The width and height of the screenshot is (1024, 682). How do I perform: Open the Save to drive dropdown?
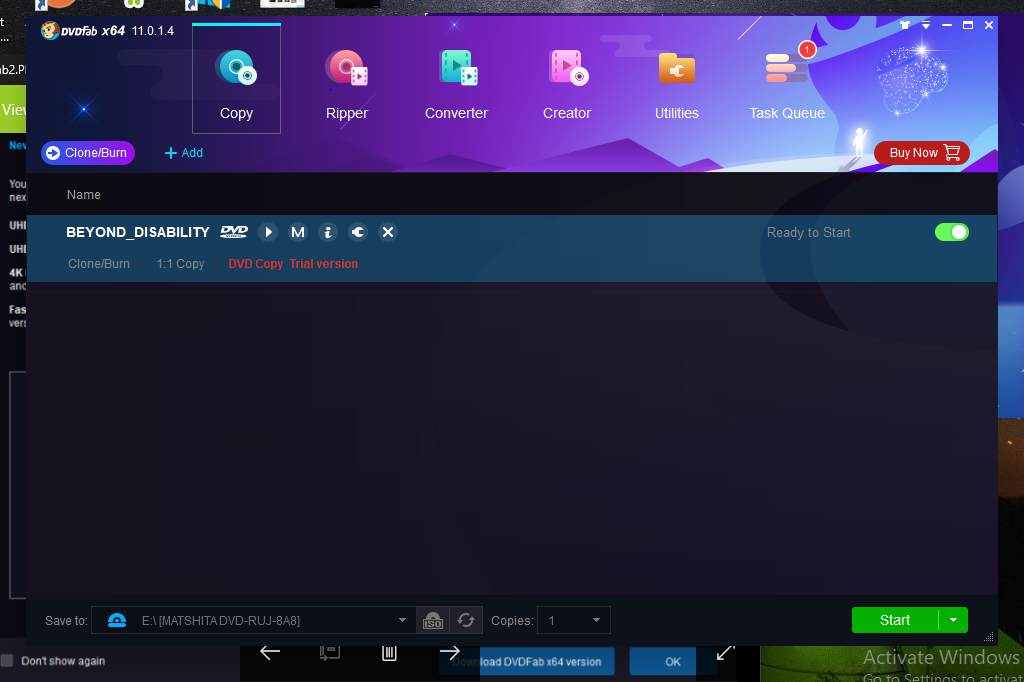(402, 620)
